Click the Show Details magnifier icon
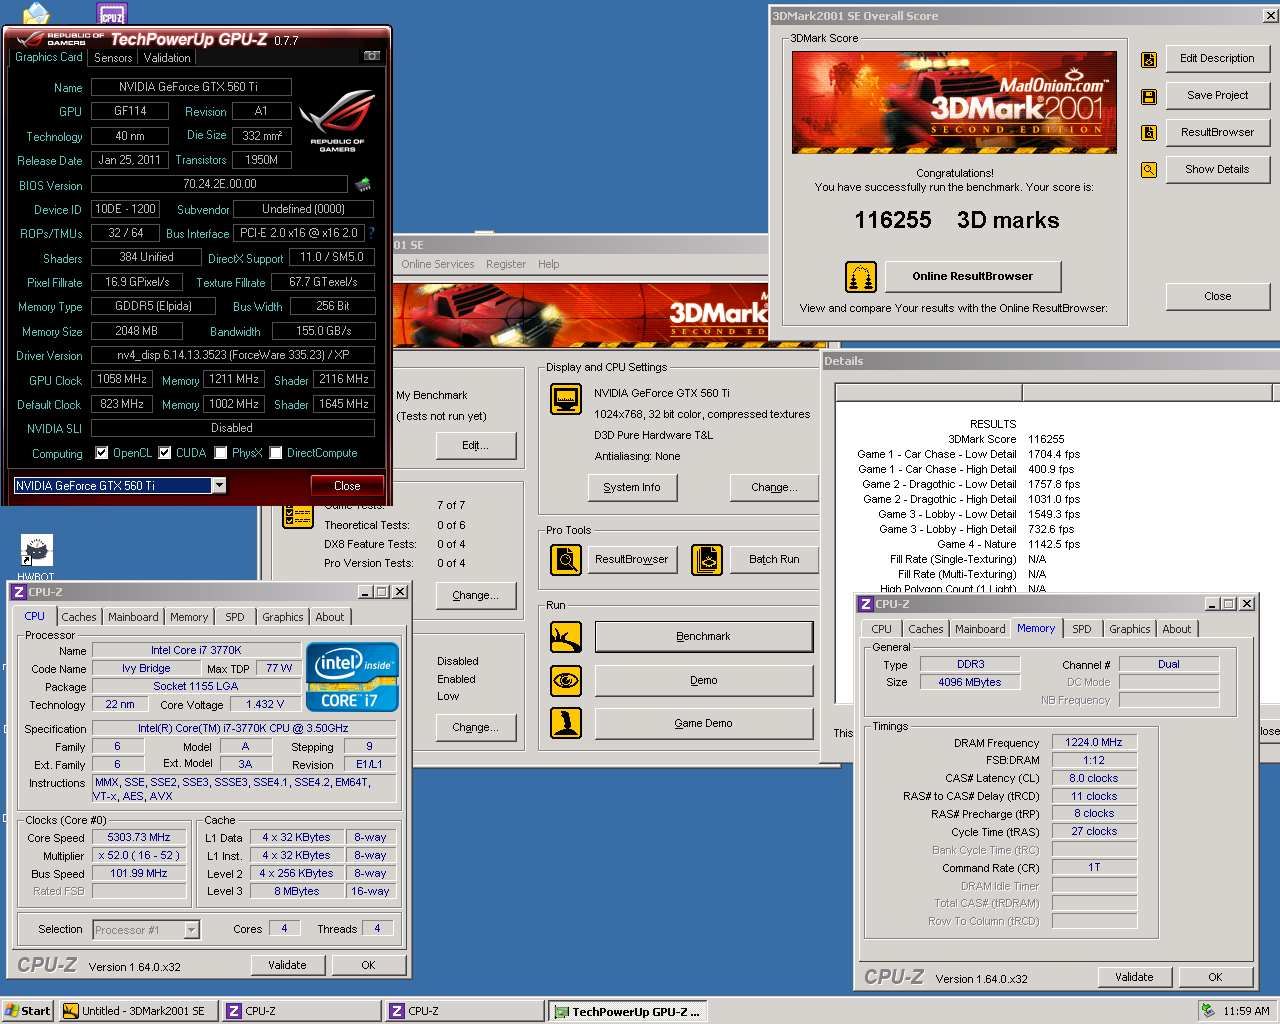The width and height of the screenshot is (1280, 1024). pos(1149,170)
